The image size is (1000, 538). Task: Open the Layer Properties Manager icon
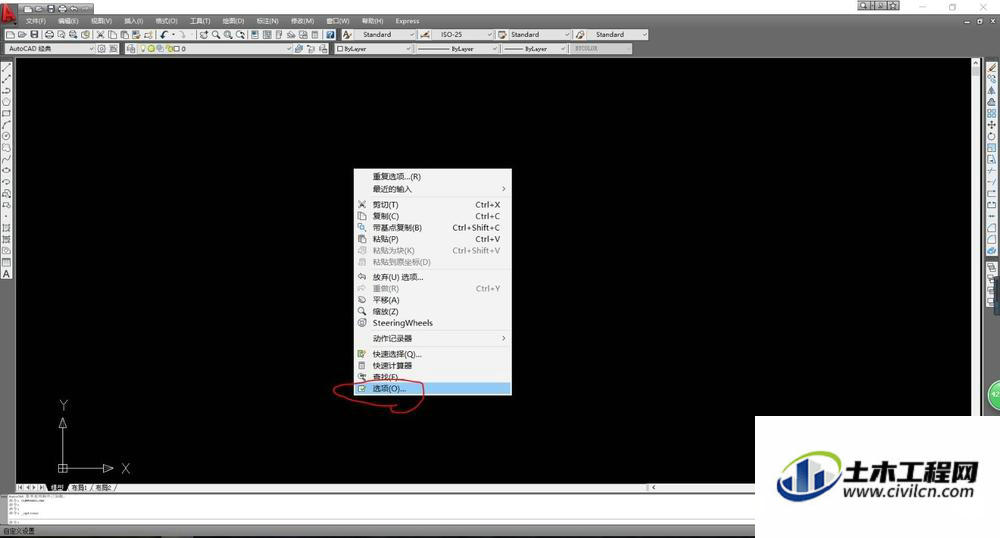(131, 48)
